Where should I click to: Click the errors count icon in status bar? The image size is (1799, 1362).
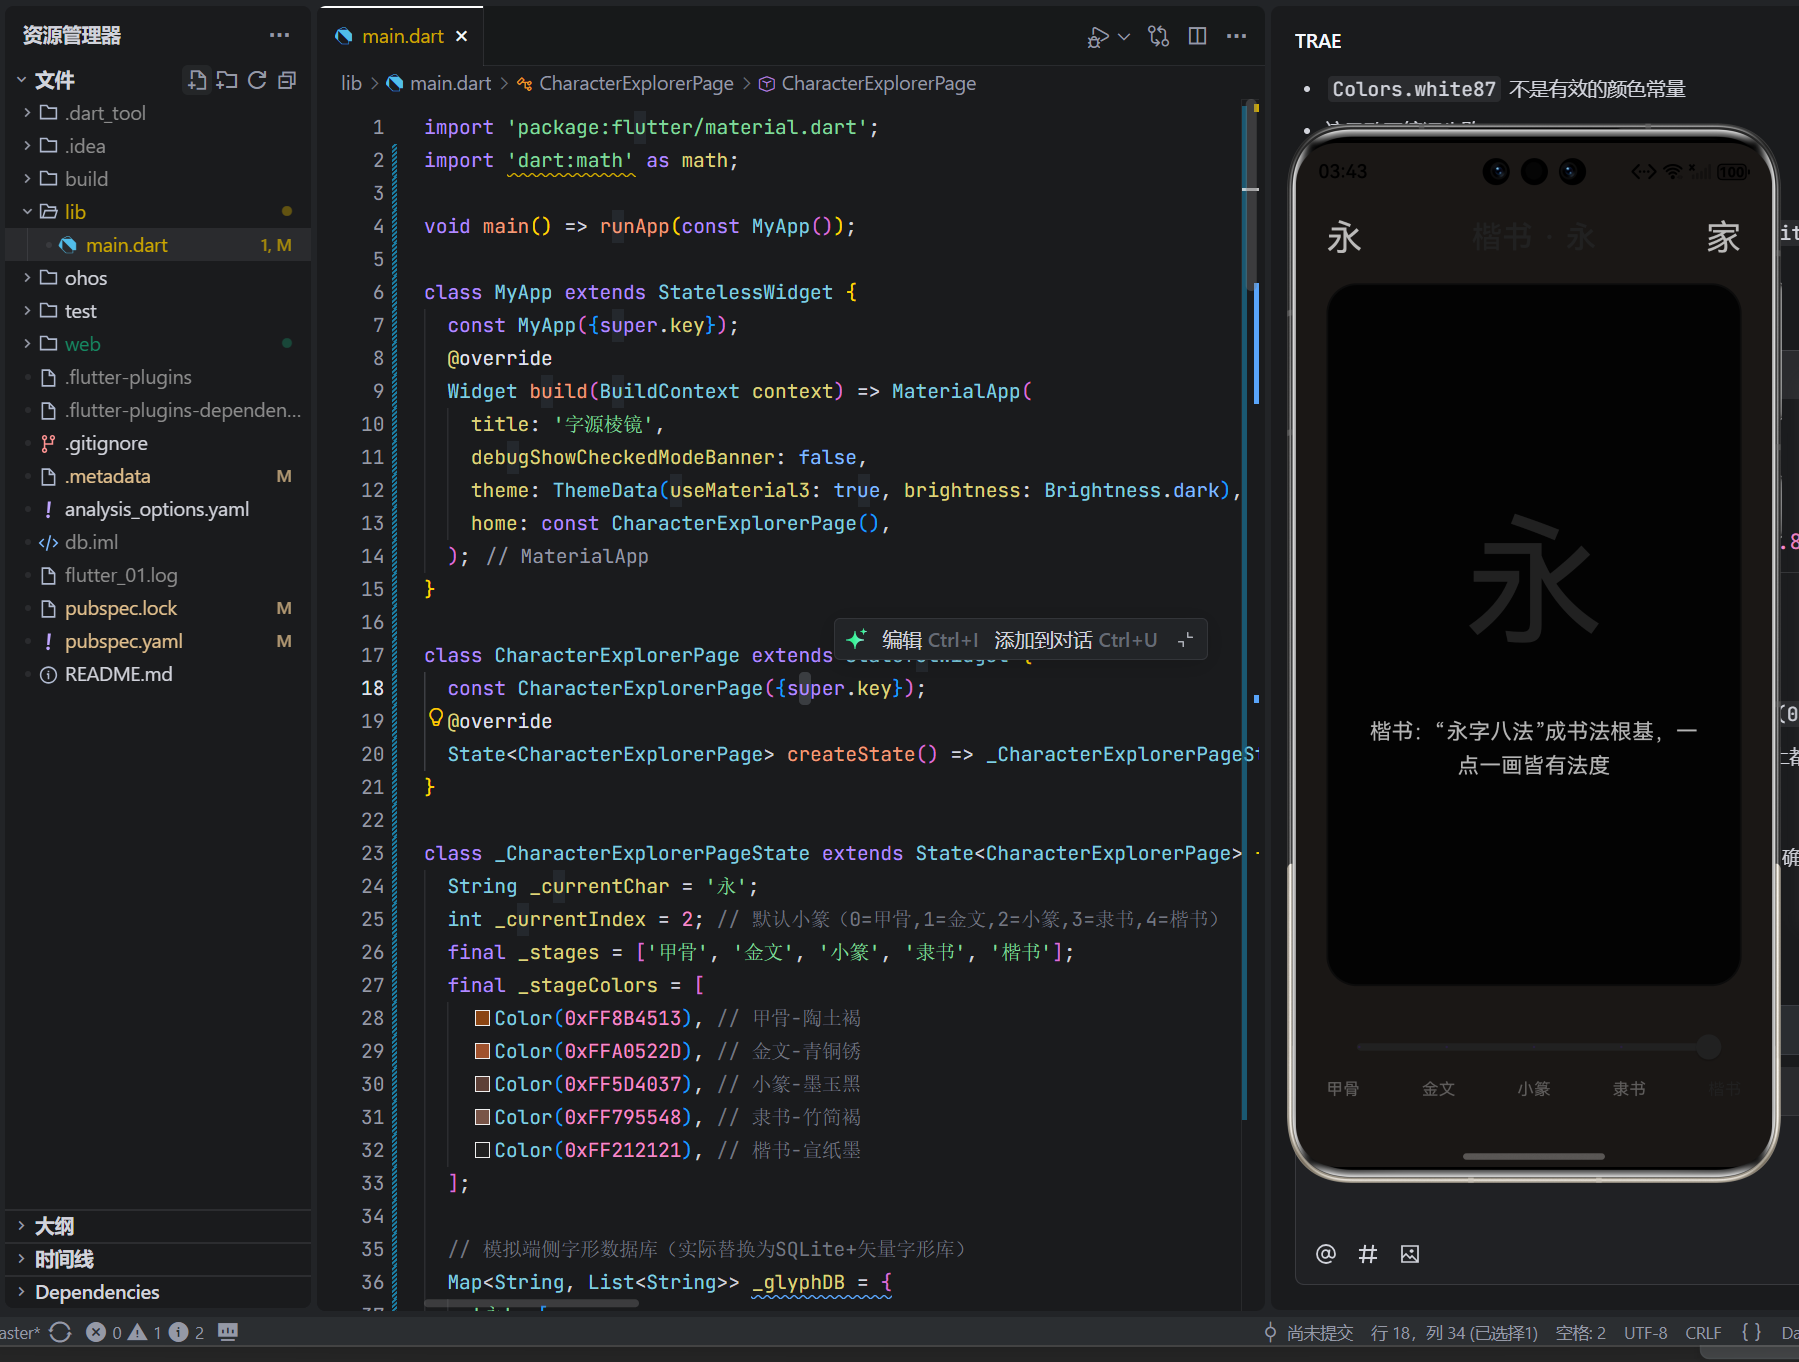click(x=96, y=1332)
